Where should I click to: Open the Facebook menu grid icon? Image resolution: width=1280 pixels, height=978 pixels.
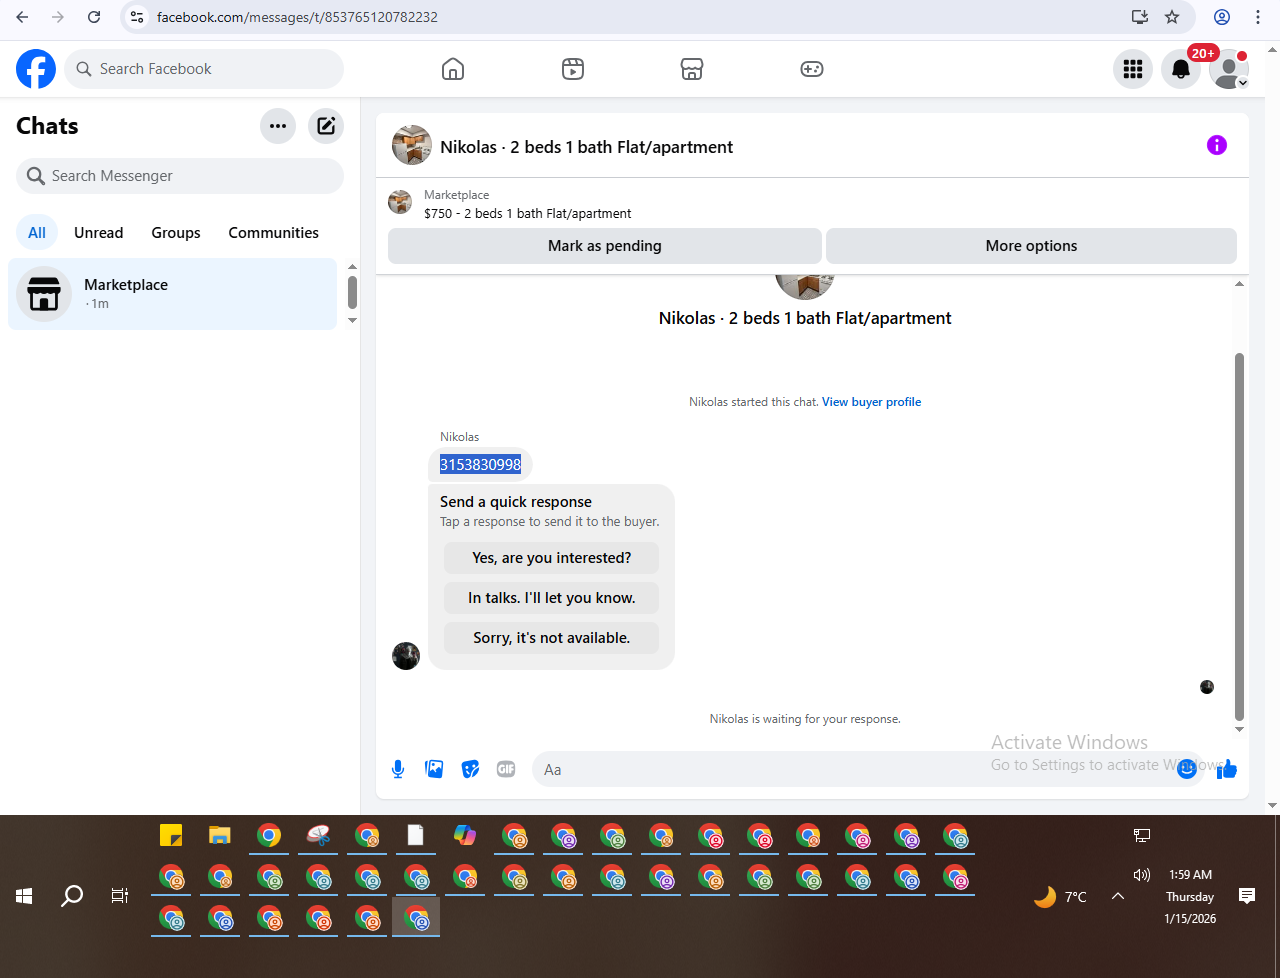click(x=1133, y=69)
